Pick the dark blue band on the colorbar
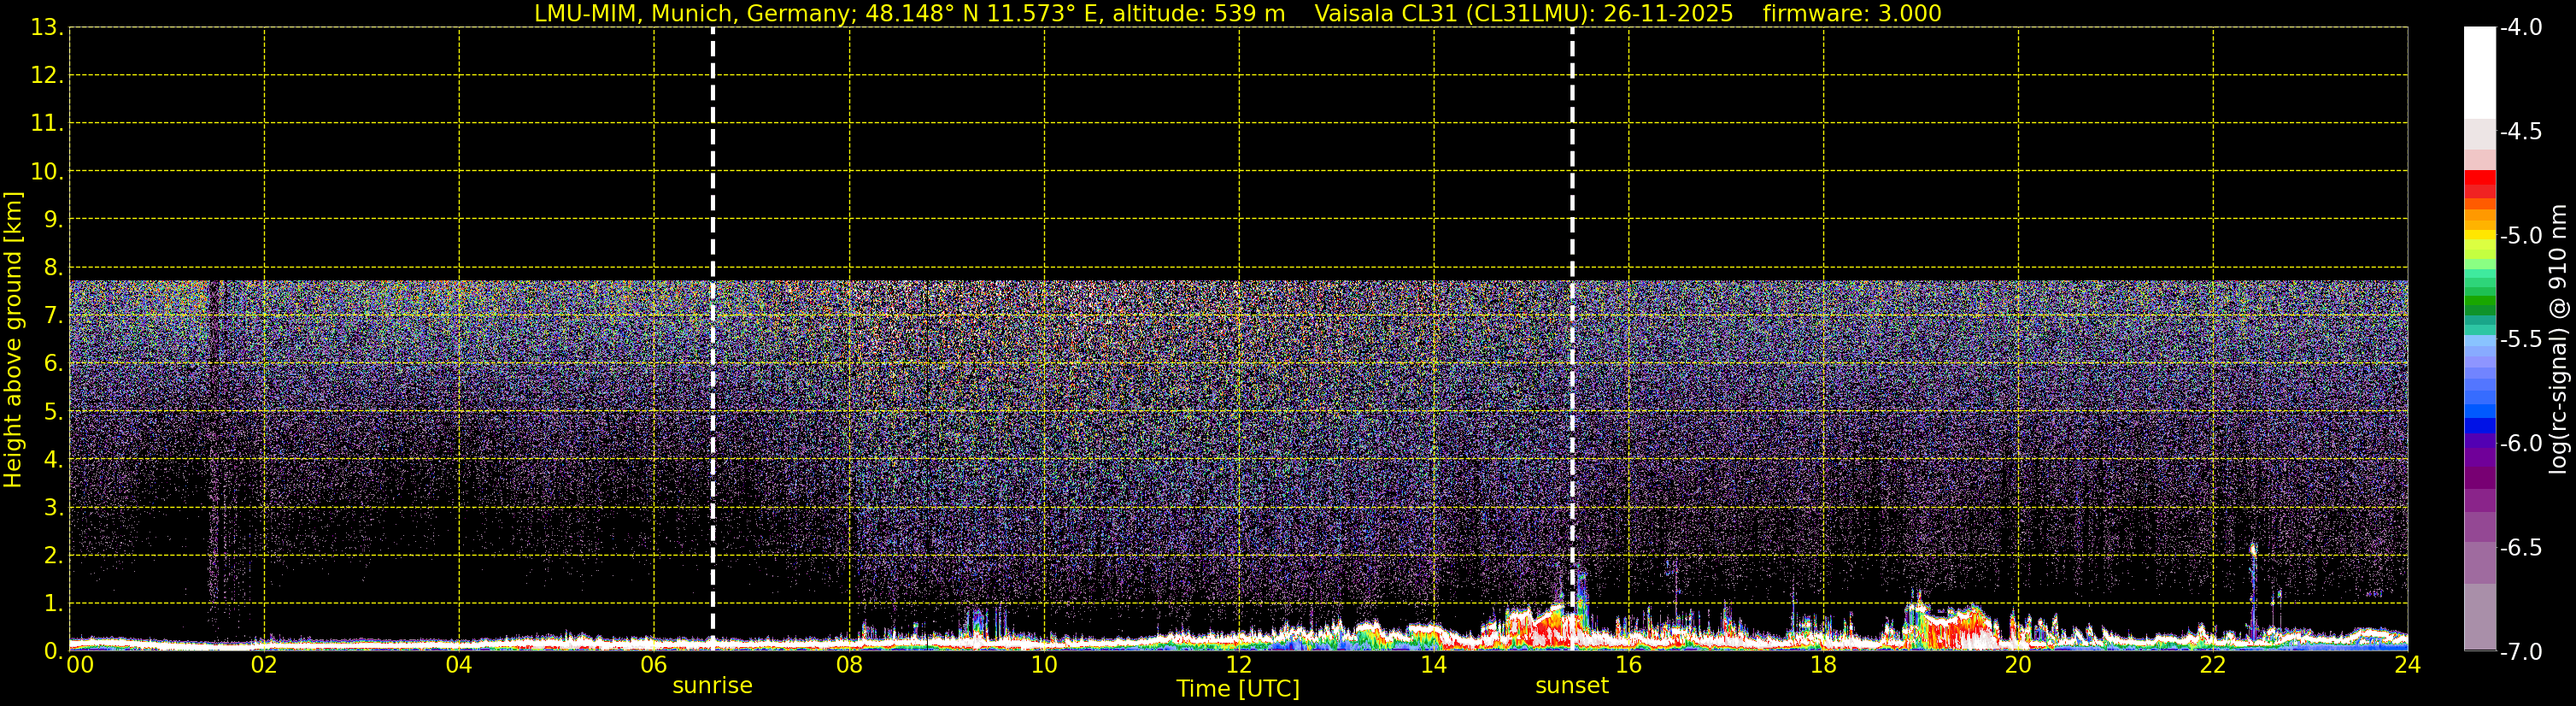 tap(2480, 425)
